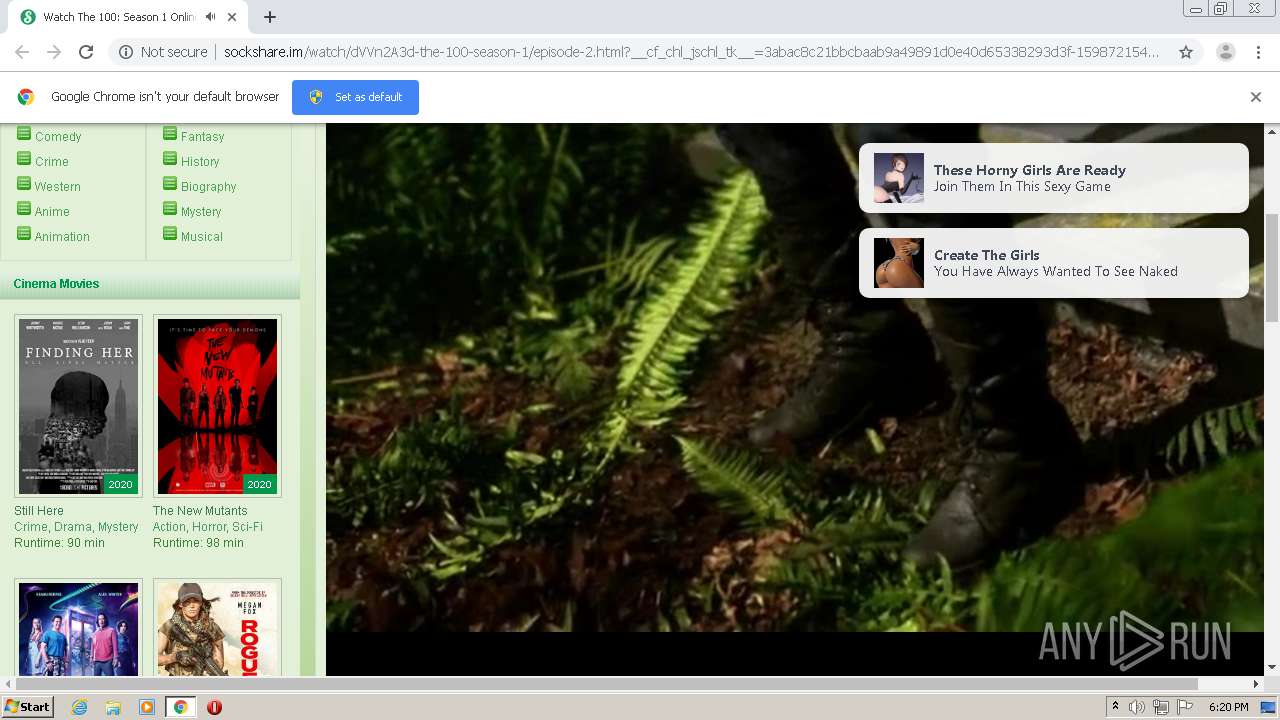The height and width of the screenshot is (720, 1280).
Task: Click the Musical genre icon
Action: point(170,233)
